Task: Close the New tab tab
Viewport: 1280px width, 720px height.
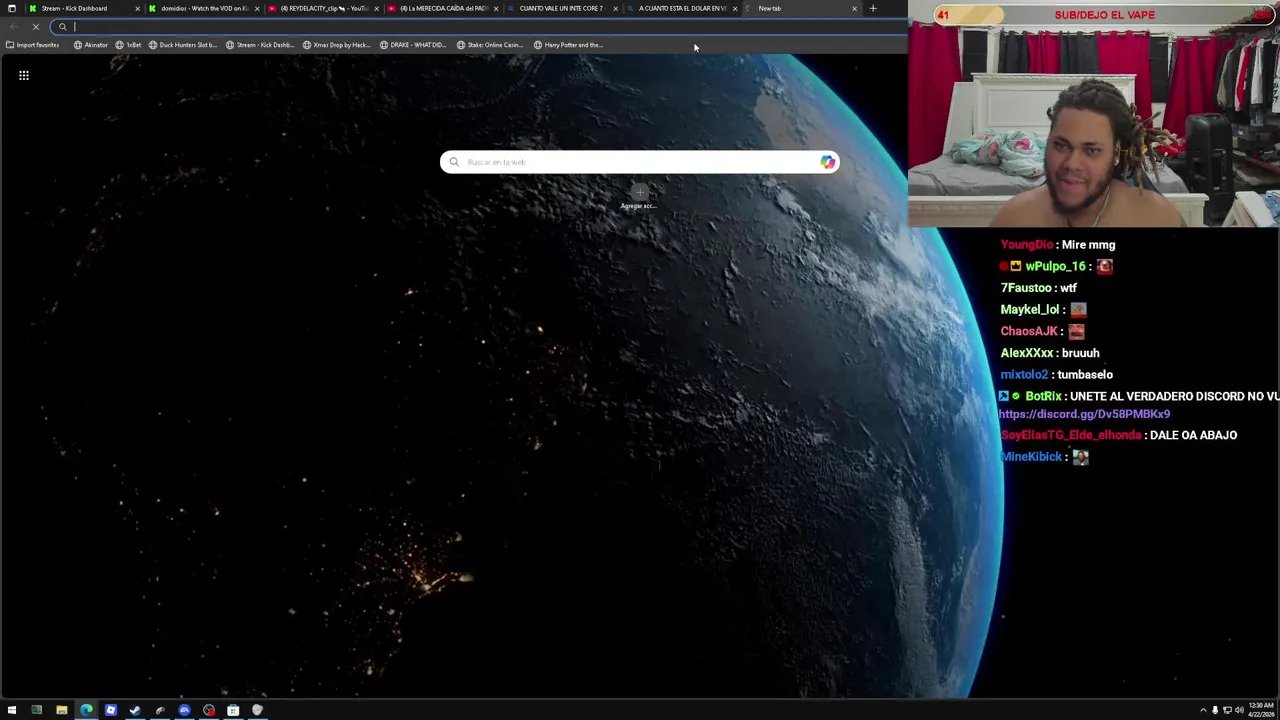Action: pos(854,8)
